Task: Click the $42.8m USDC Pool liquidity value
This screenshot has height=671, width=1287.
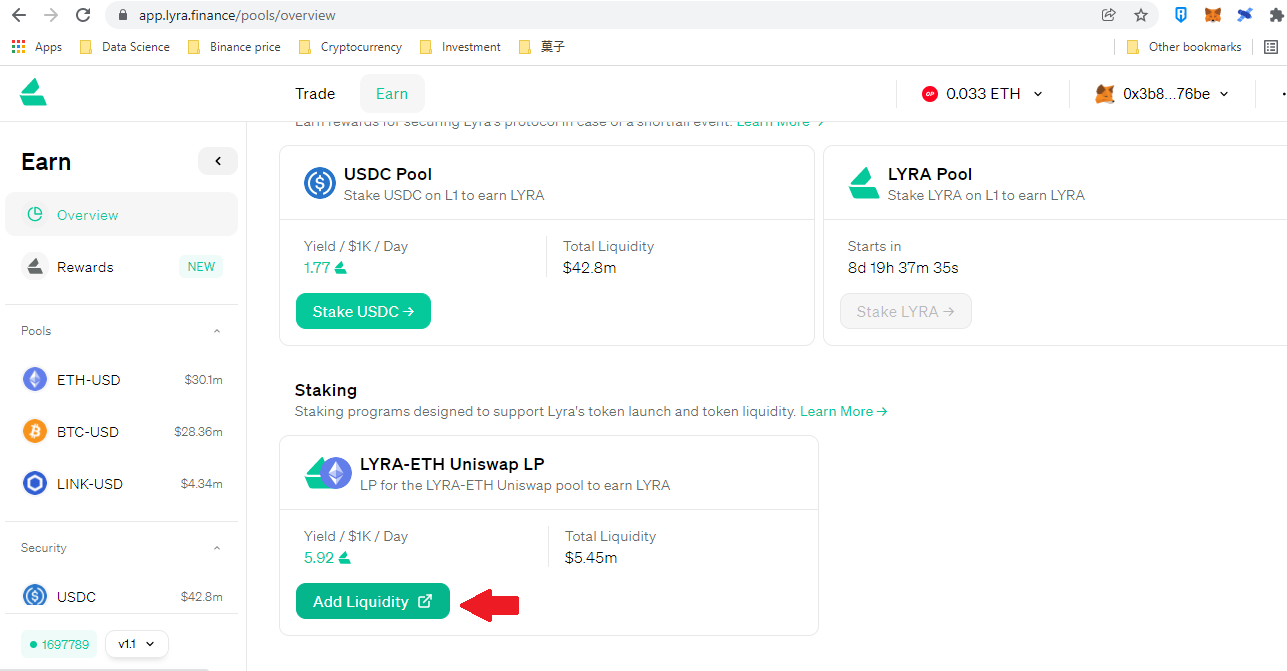Action: point(589,267)
